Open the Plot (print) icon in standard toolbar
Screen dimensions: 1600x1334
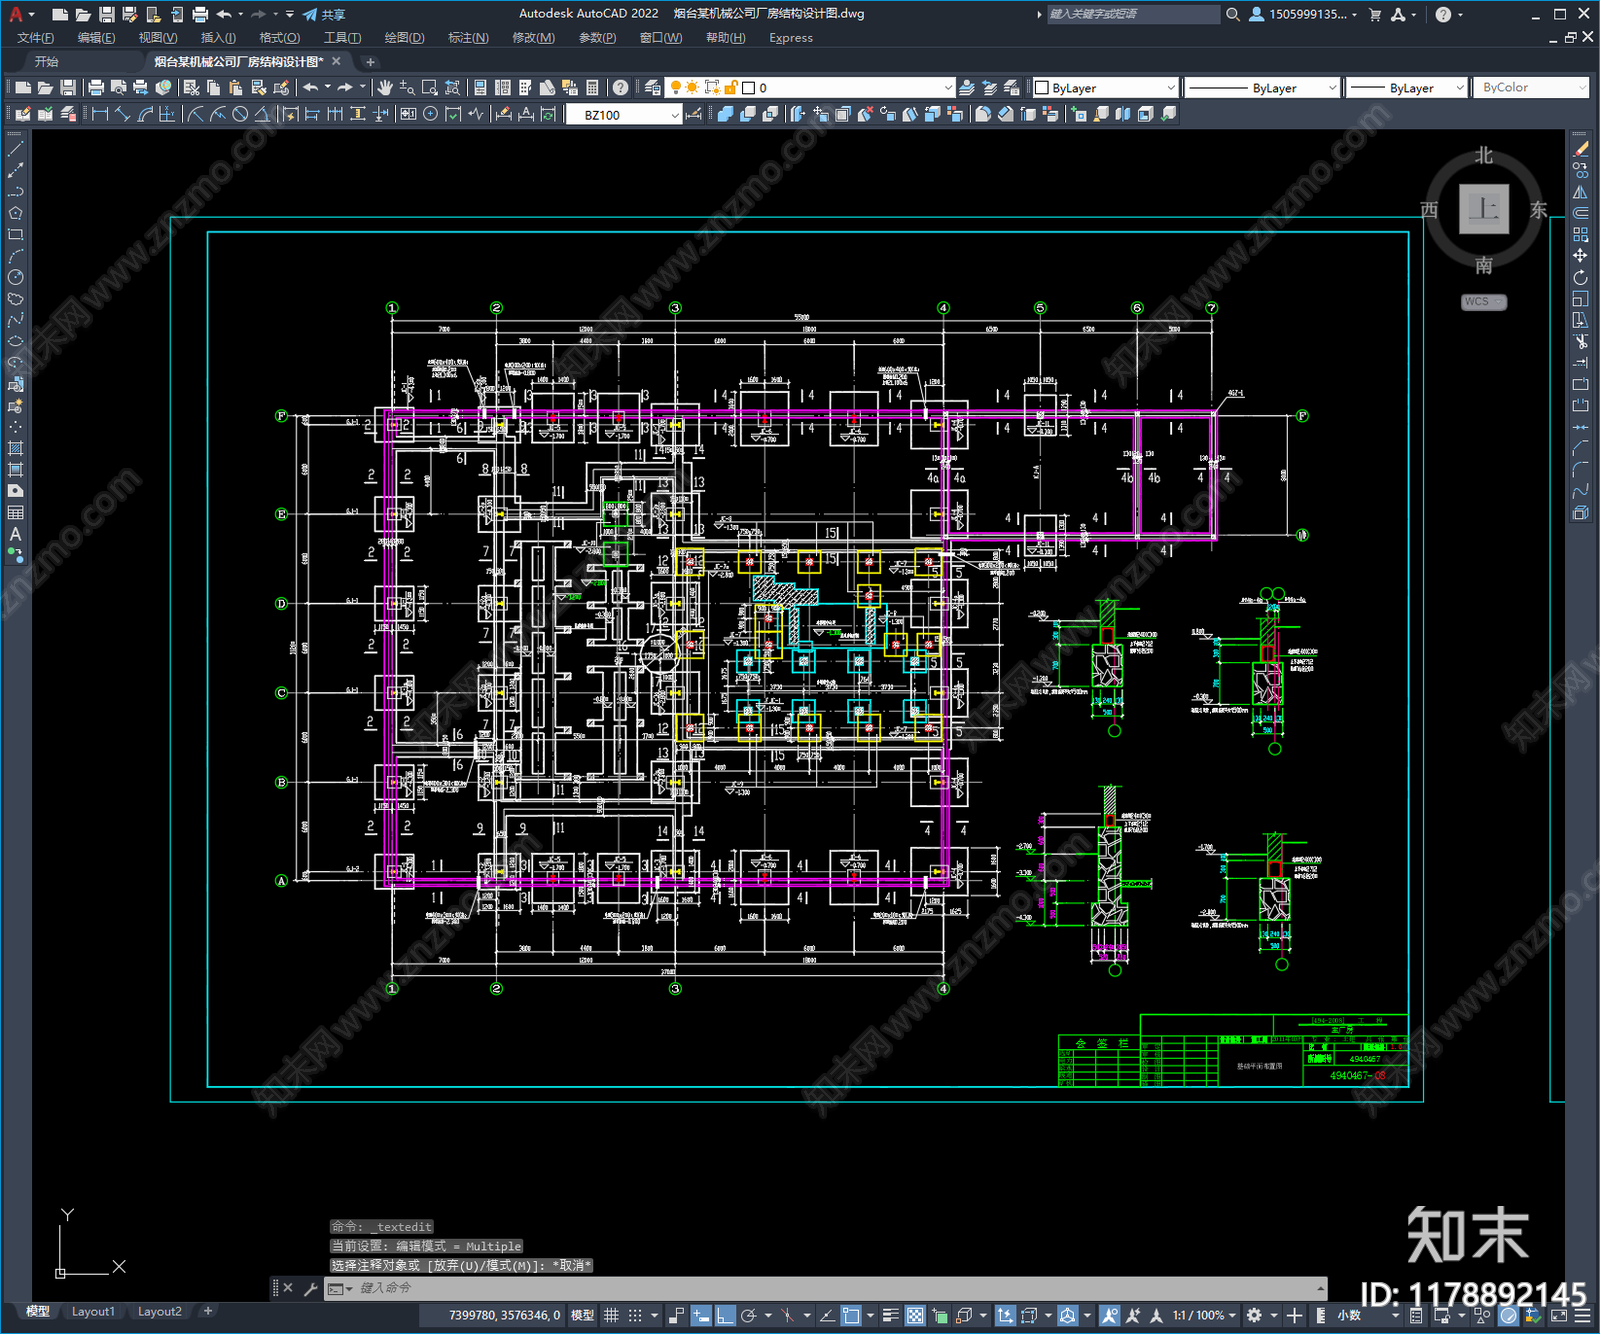96,88
